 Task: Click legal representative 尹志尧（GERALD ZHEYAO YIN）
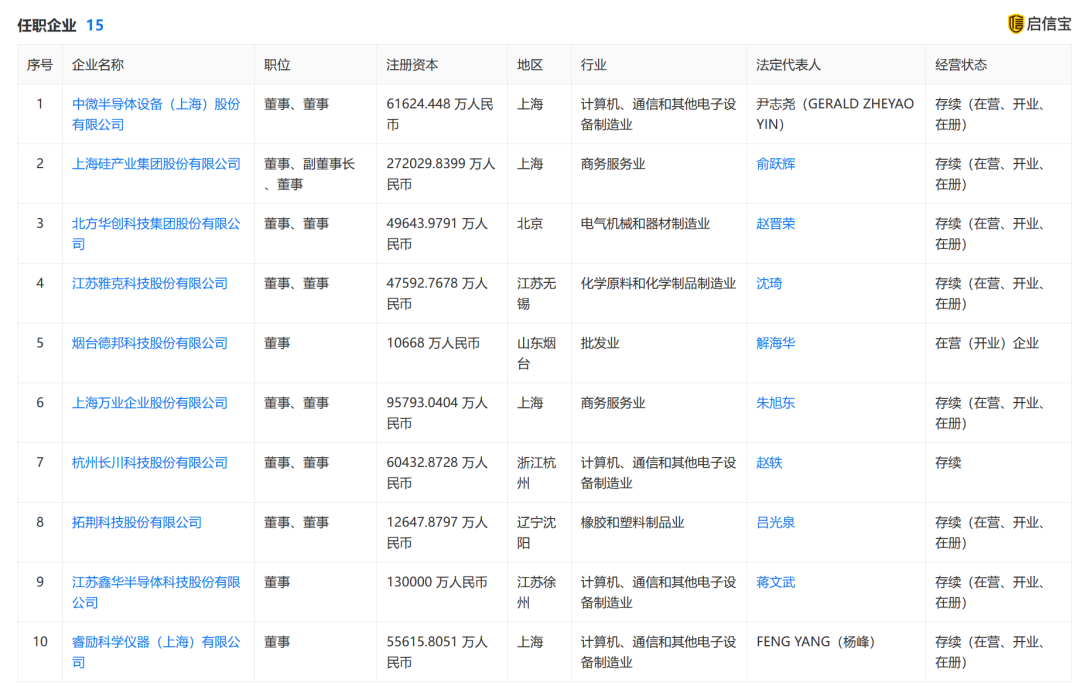tap(835, 114)
